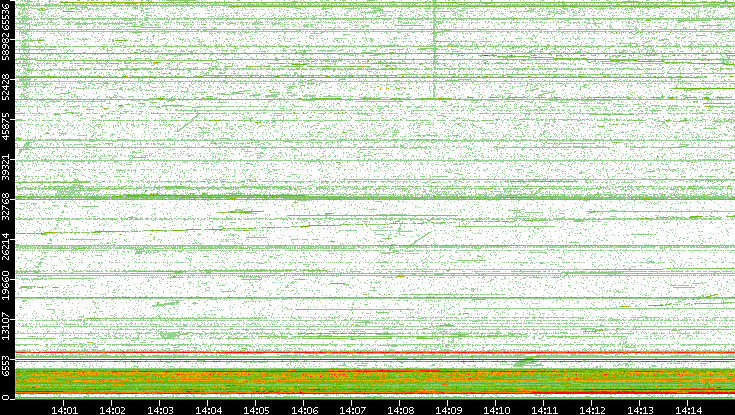Screen dimensions: 735x415
Task: Click the 19660 vertical axis label
Action: click(5, 286)
